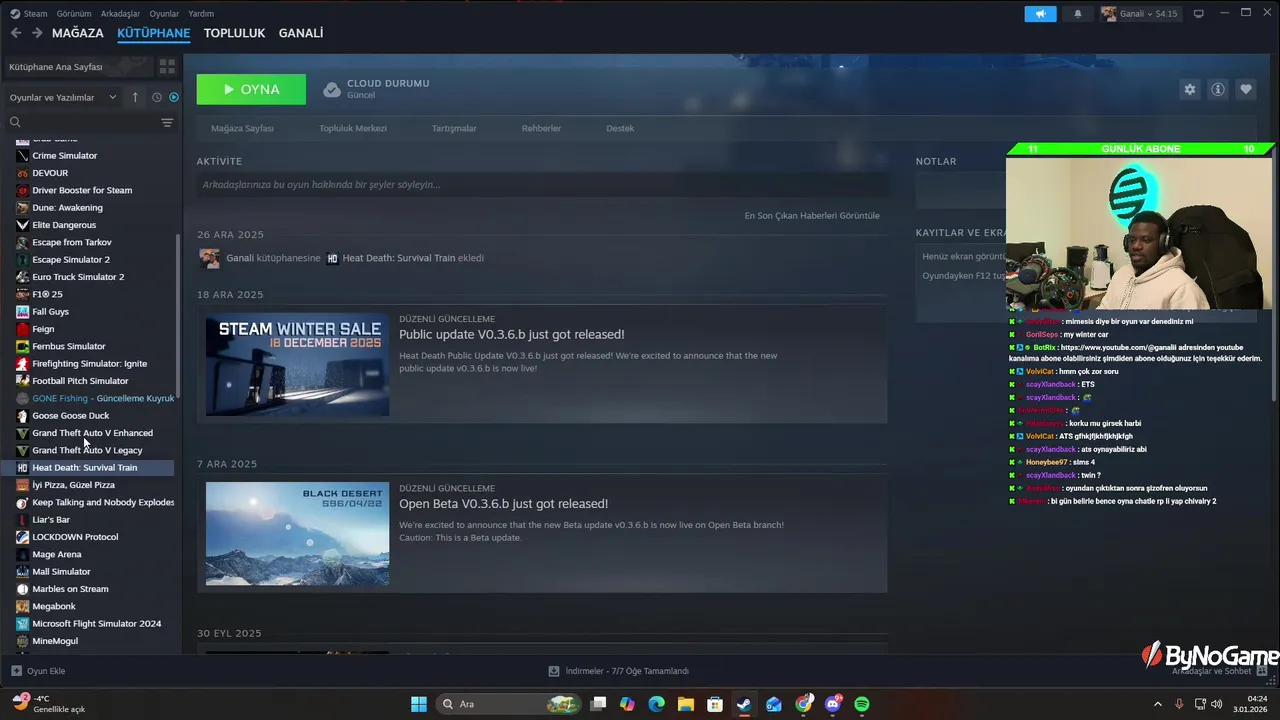The image size is (1280, 720).
Task: Open Steam Winter Sale news thumbnail
Action: point(297,366)
